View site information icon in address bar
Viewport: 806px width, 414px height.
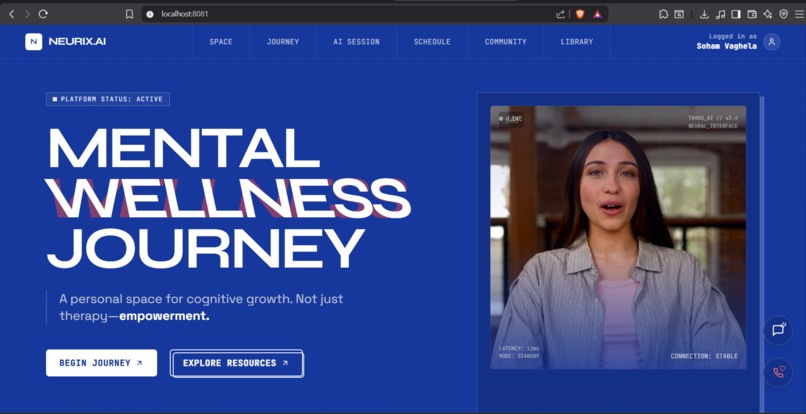point(150,14)
